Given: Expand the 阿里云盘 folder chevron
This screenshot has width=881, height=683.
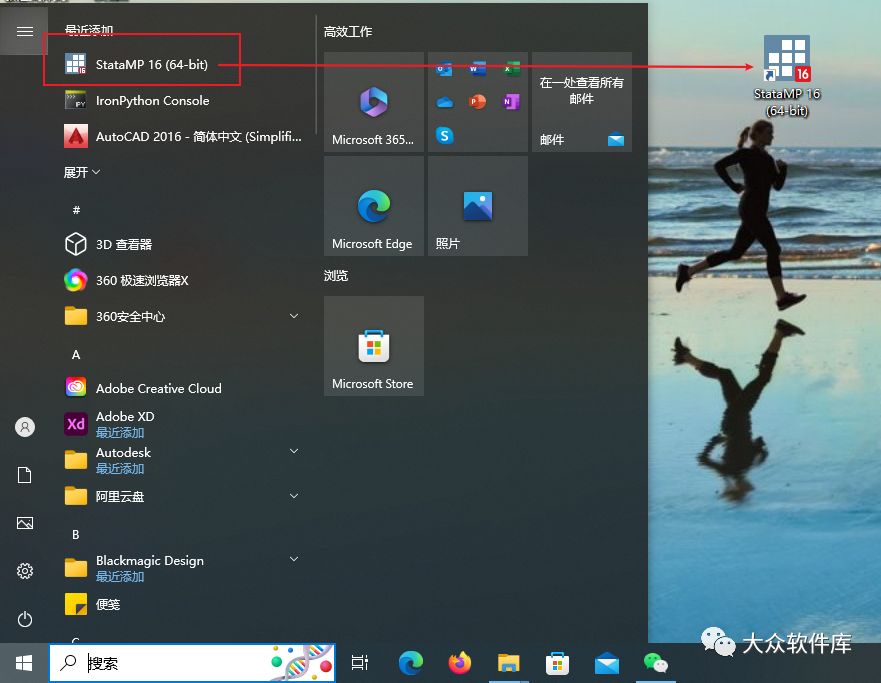Looking at the screenshot, I should tap(294, 495).
